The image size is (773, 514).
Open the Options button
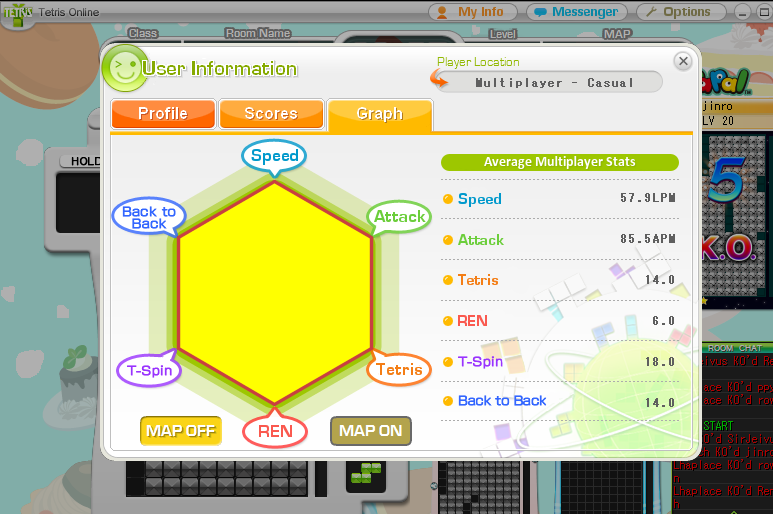tap(681, 12)
